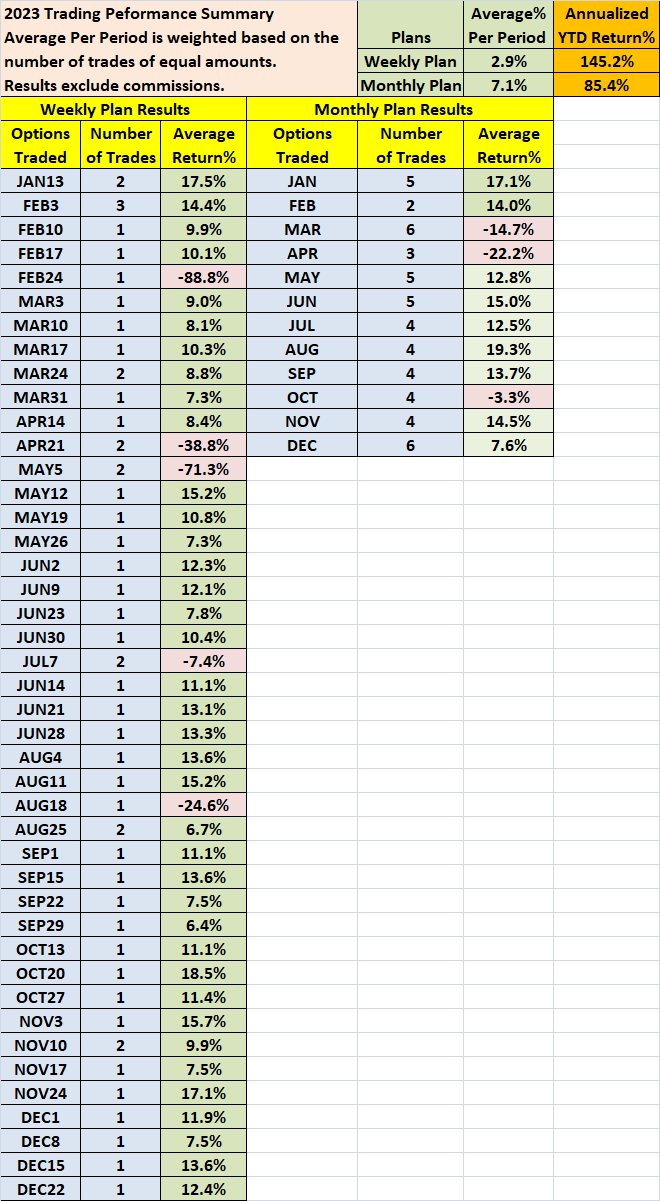Viewport: 660px width, 1201px height.
Task: Click the Weekly Plan 2.9% average cell
Action: coord(508,62)
